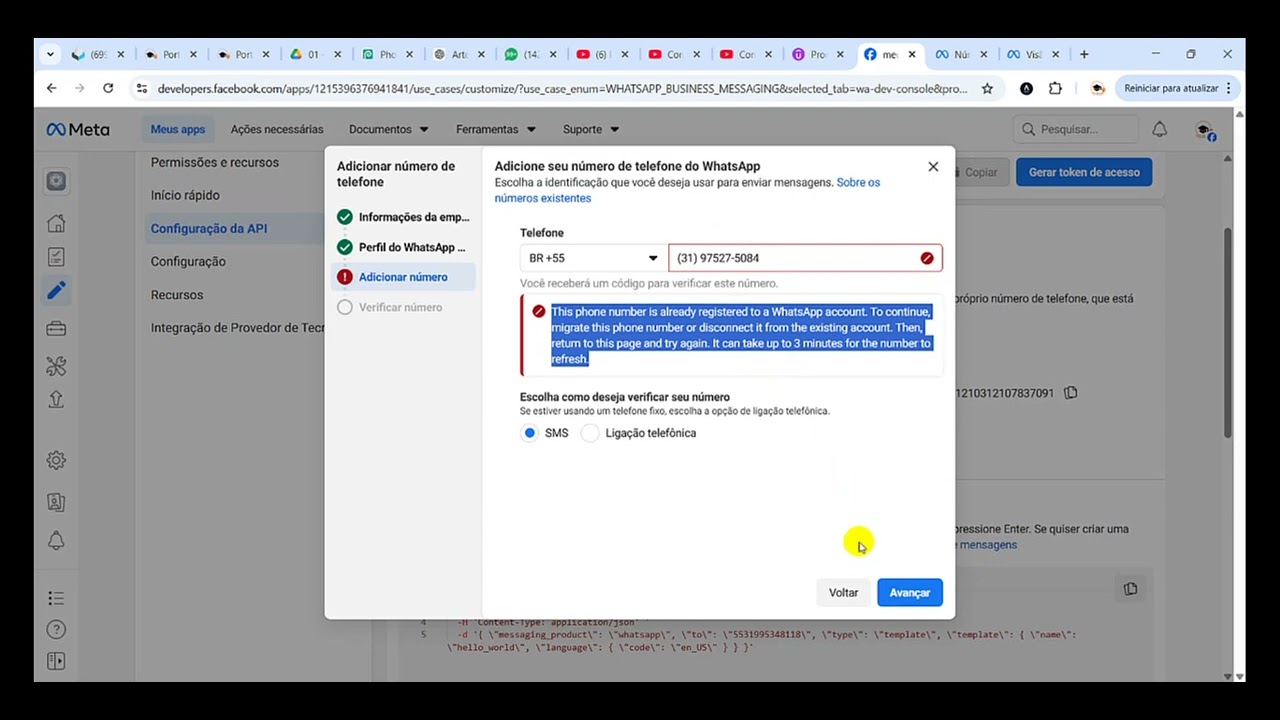Open the BR +55 country code dropdown
The height and width of the screenshot is (720, 1280).
point(594,258)
